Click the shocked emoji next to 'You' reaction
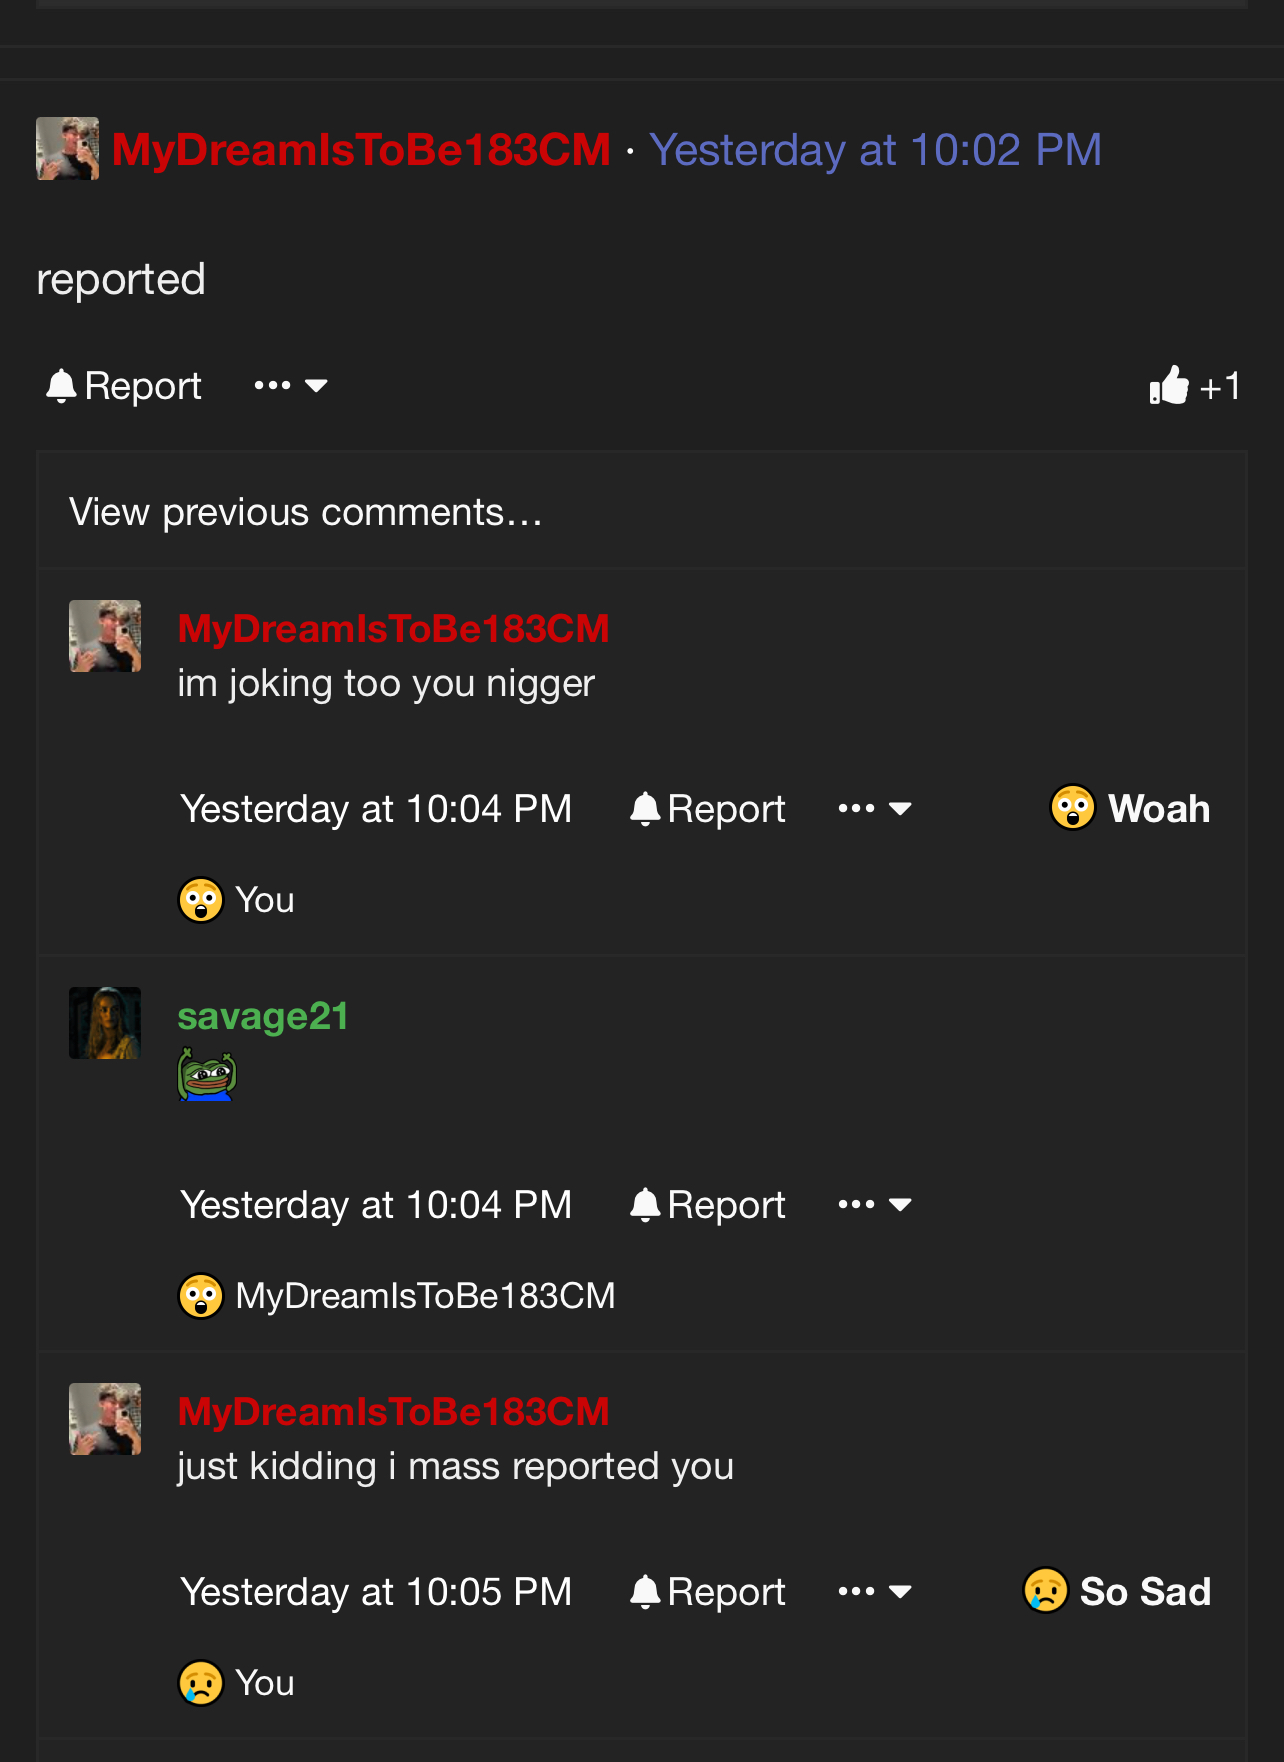The image size is (1284, 1762). coord(201,900)
